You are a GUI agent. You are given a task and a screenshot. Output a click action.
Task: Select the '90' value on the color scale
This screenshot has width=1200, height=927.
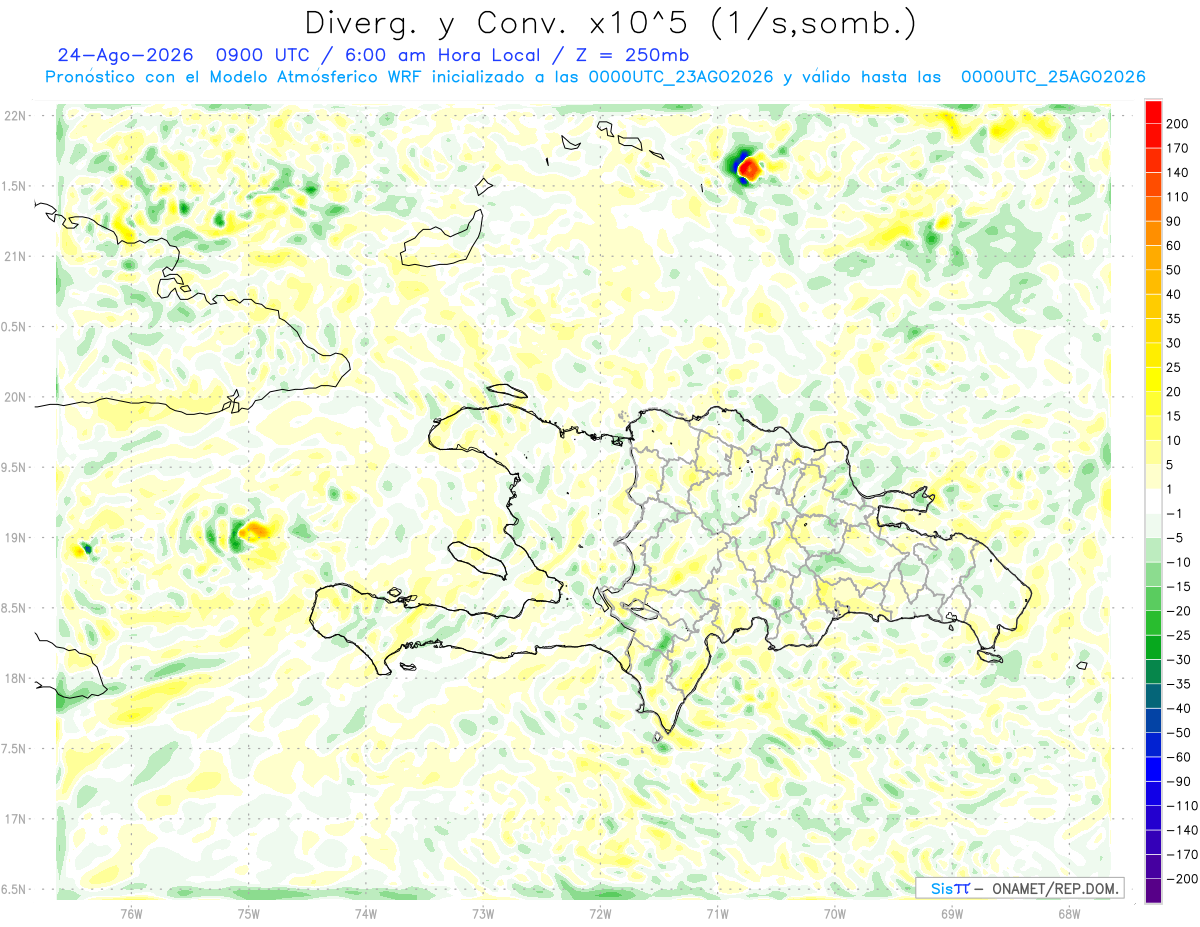pyautogui.click(x=1174, y=222)
